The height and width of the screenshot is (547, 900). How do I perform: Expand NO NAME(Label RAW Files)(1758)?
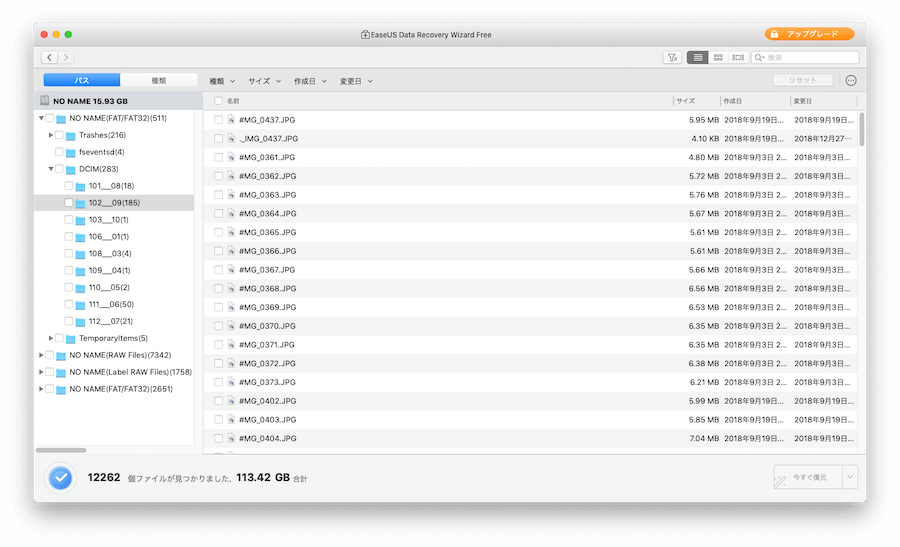41,372
